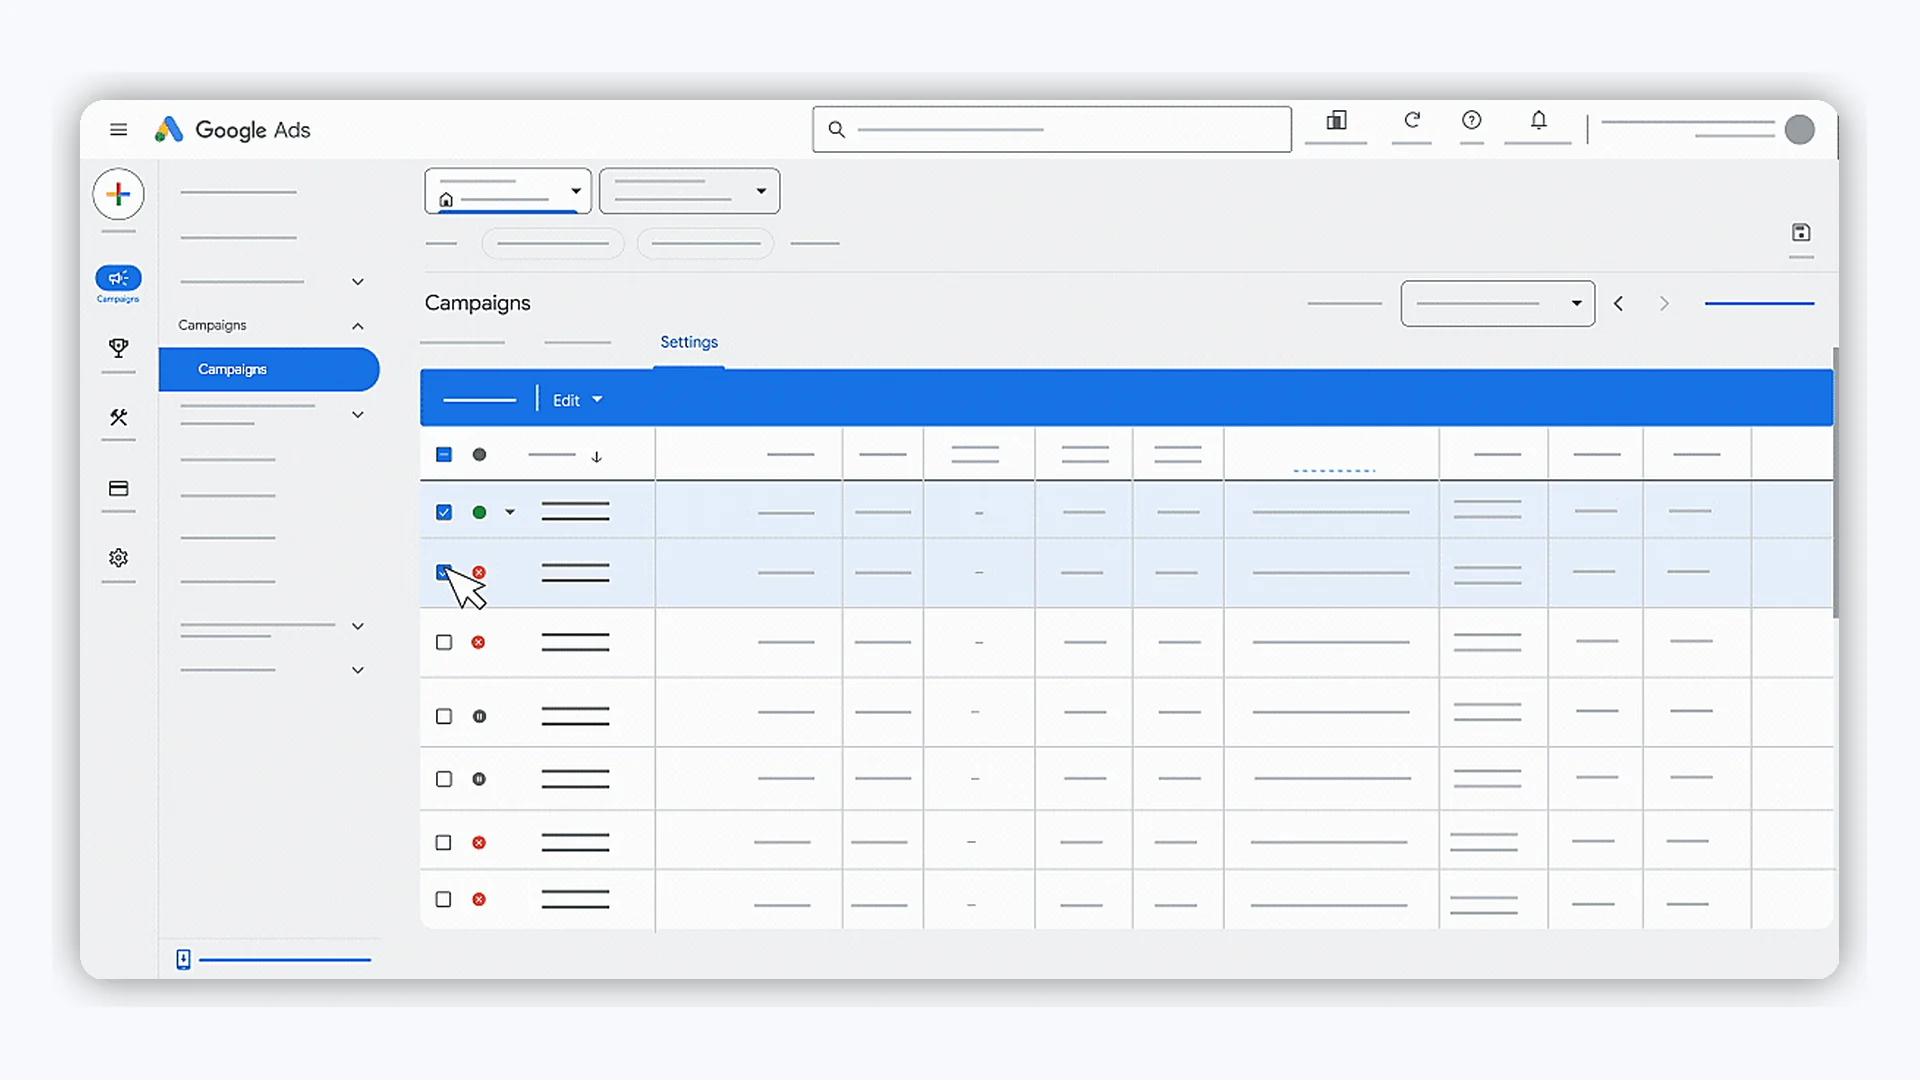Click the second filter chip pill

[705, 243]
